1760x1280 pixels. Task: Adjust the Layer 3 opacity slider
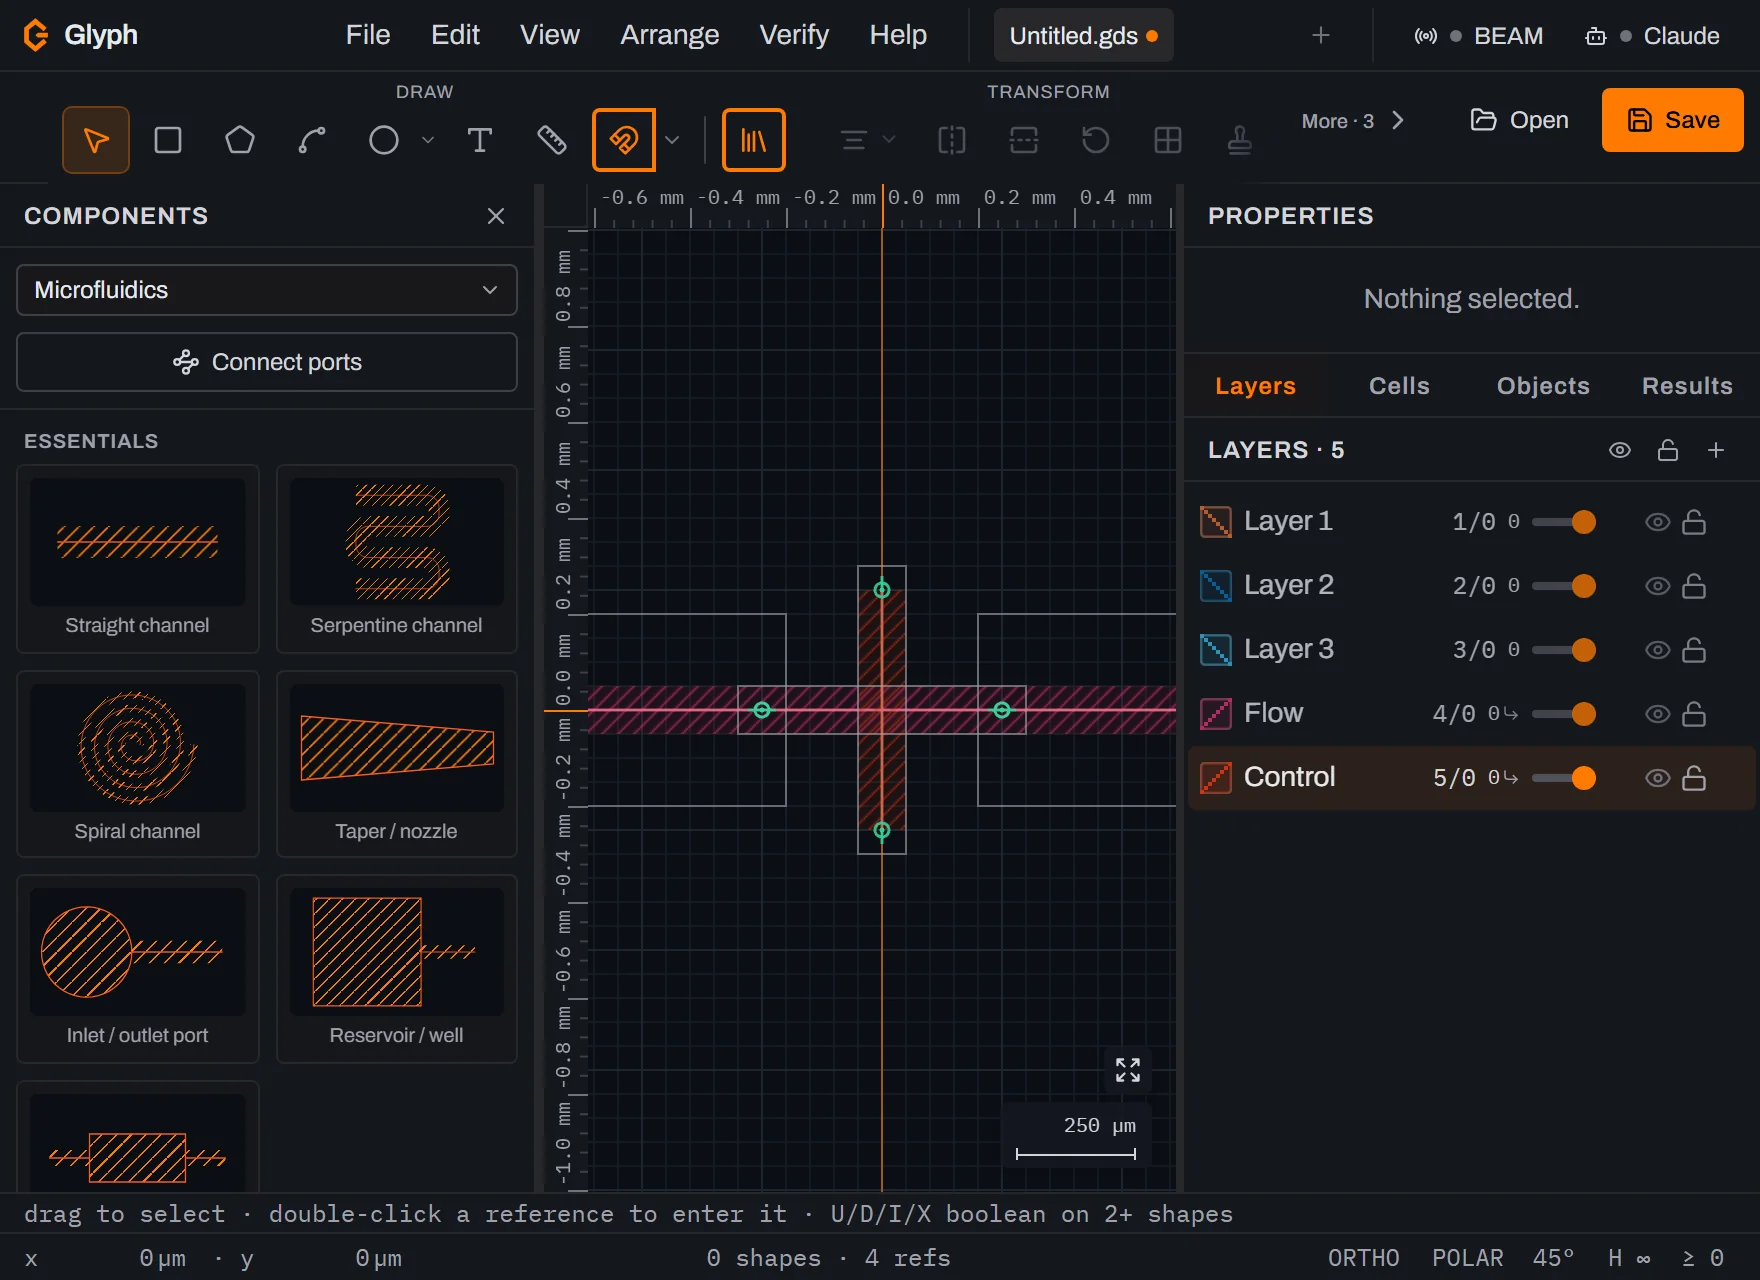coord(1564,650)
